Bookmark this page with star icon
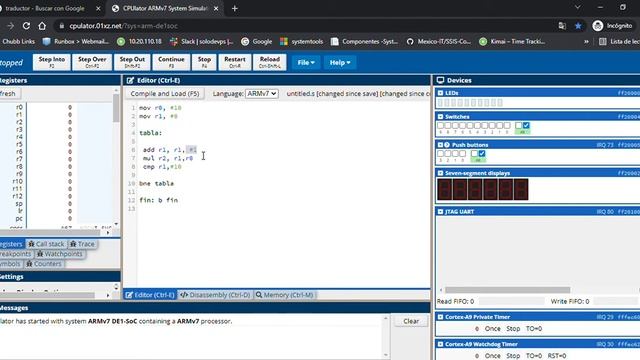Screen dimensions: 640x360 click(x=578, y=26)
